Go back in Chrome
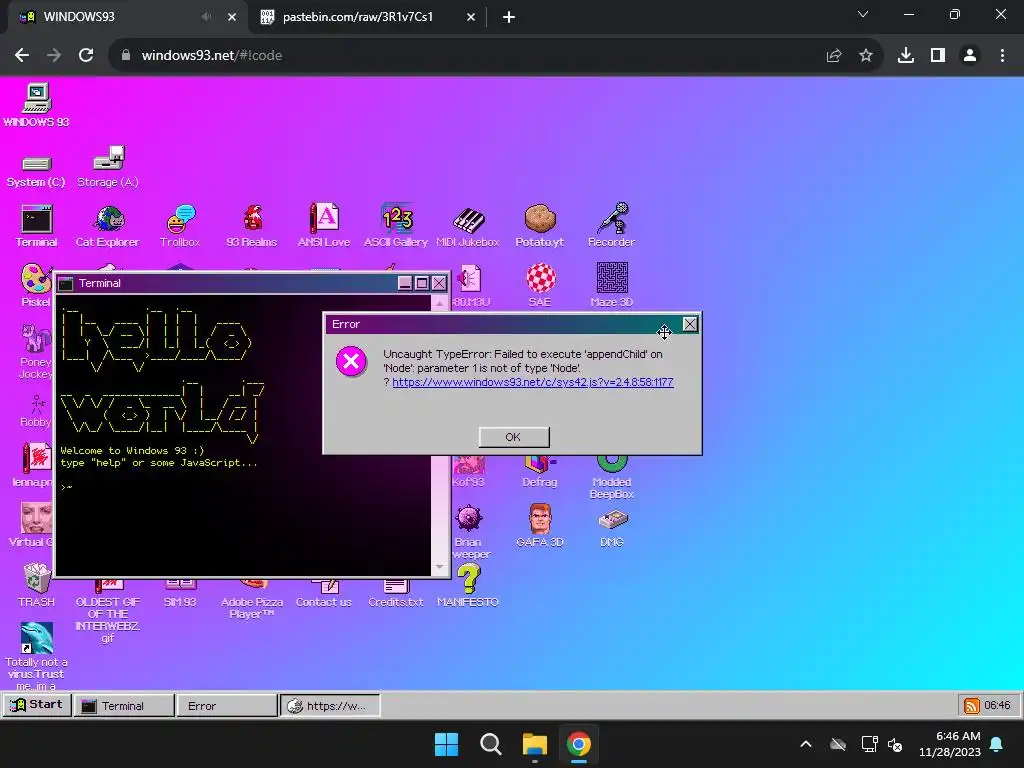The height and width of the screenshot is (768, 1024). [x=22, y=56]
